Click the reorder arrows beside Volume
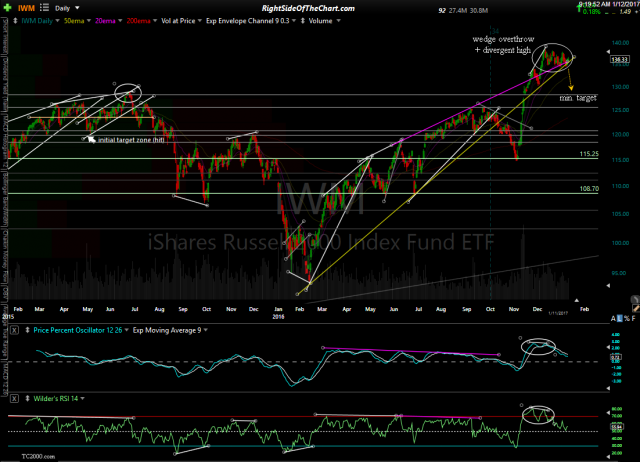640x462 pixels. (303, 21)
